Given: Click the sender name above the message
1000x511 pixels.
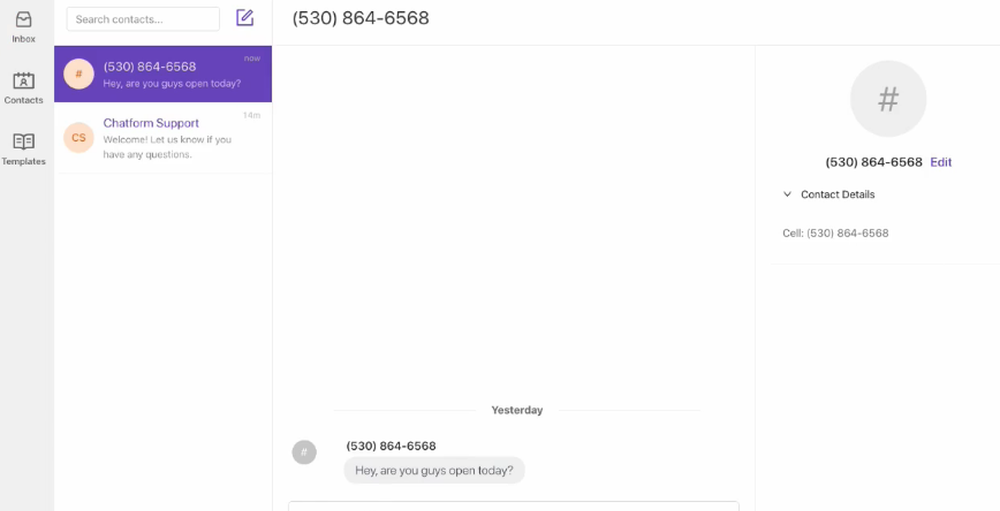Looking at the screenshot, I should (391, 446).
